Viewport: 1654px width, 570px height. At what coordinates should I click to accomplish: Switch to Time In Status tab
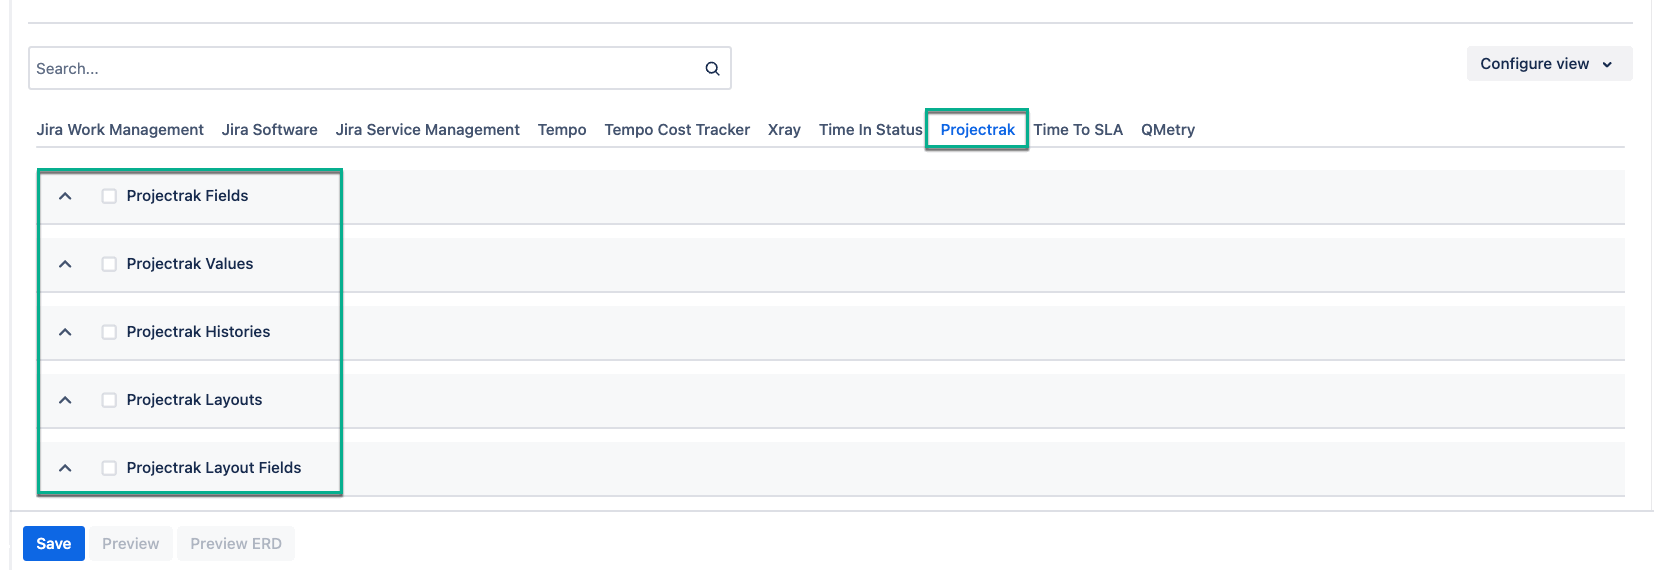click(871, 130)
